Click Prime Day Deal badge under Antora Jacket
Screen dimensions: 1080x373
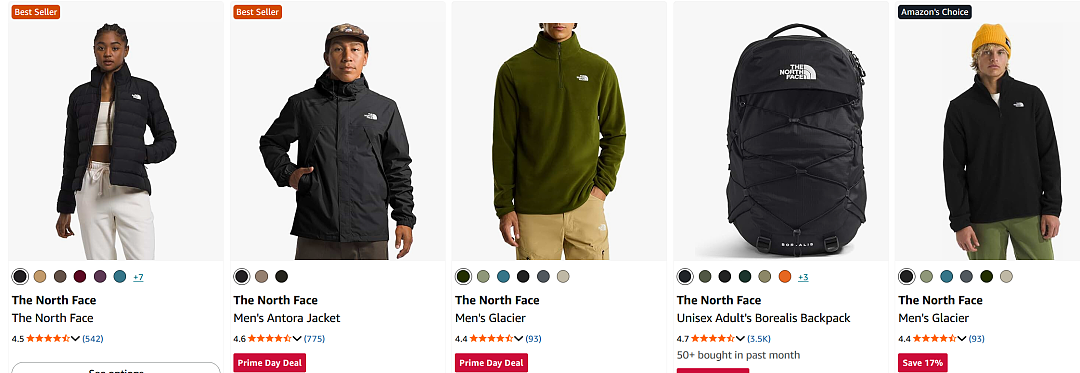pos(269,363)
